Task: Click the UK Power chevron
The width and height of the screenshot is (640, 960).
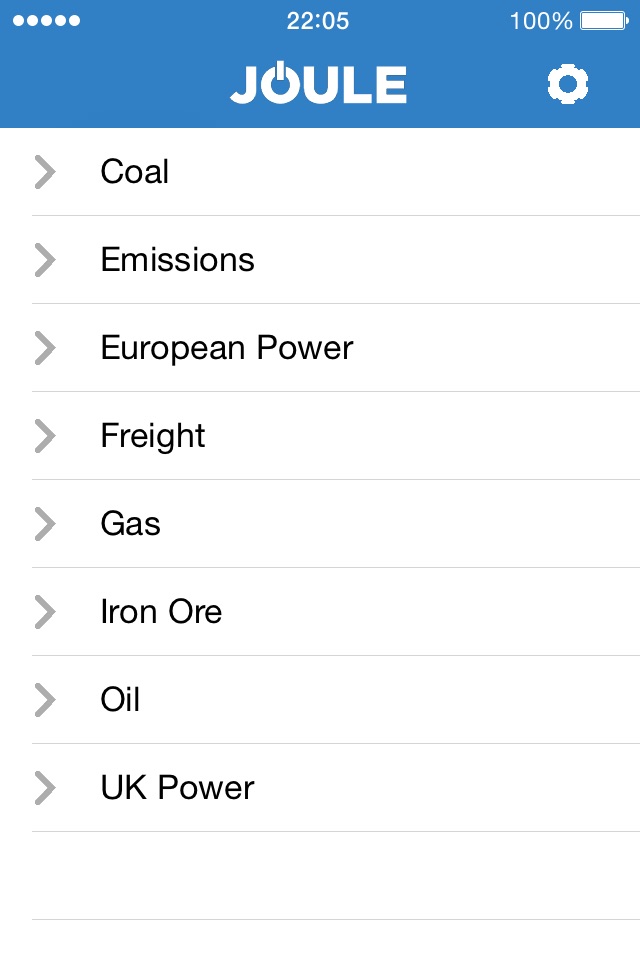Action: coord(45,788)
